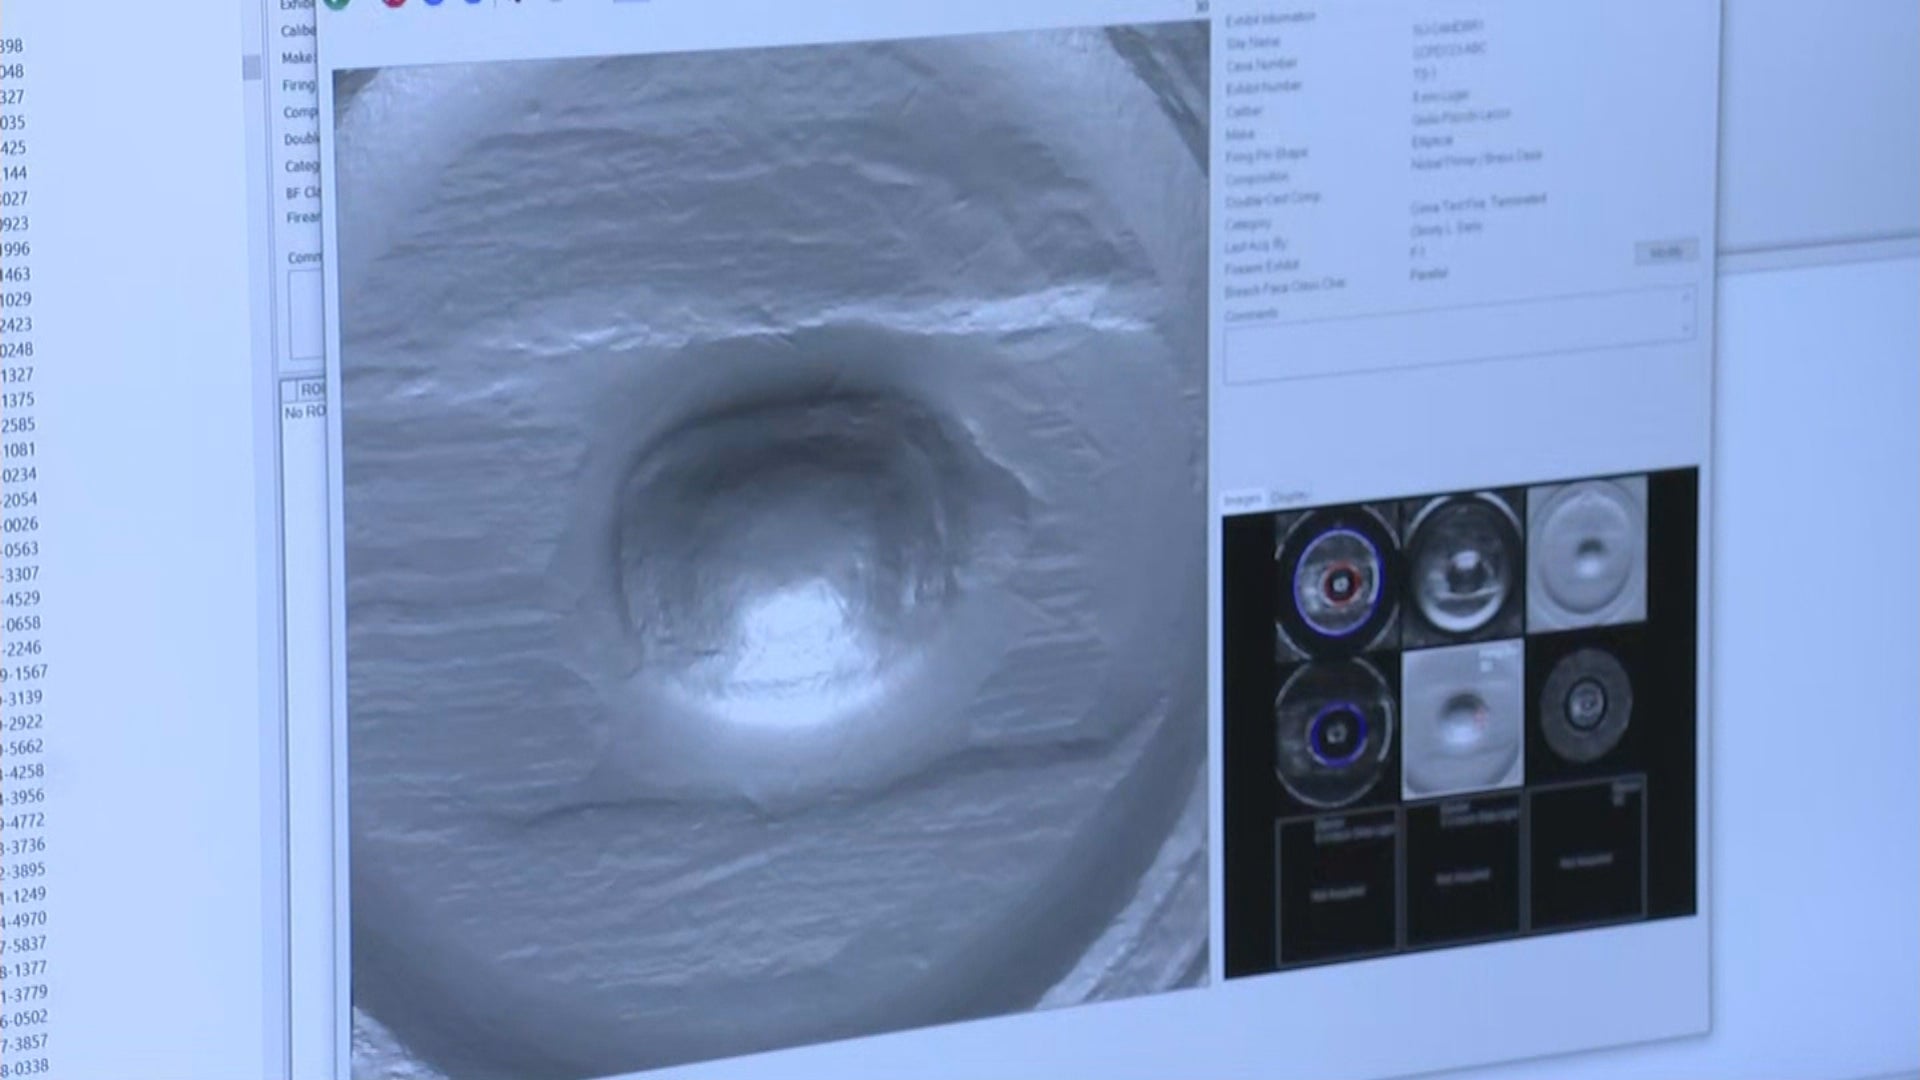Click the Caliber label in exhibit info
Viewport: 1920px width, 1080px height.
(x=1244, y=112)
